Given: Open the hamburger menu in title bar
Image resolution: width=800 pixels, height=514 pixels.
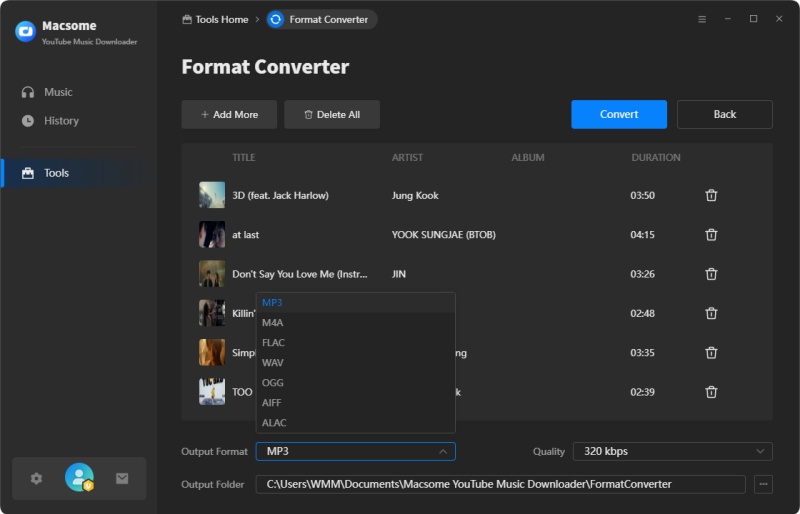Looking at the screenshot, I should [702, 19].
